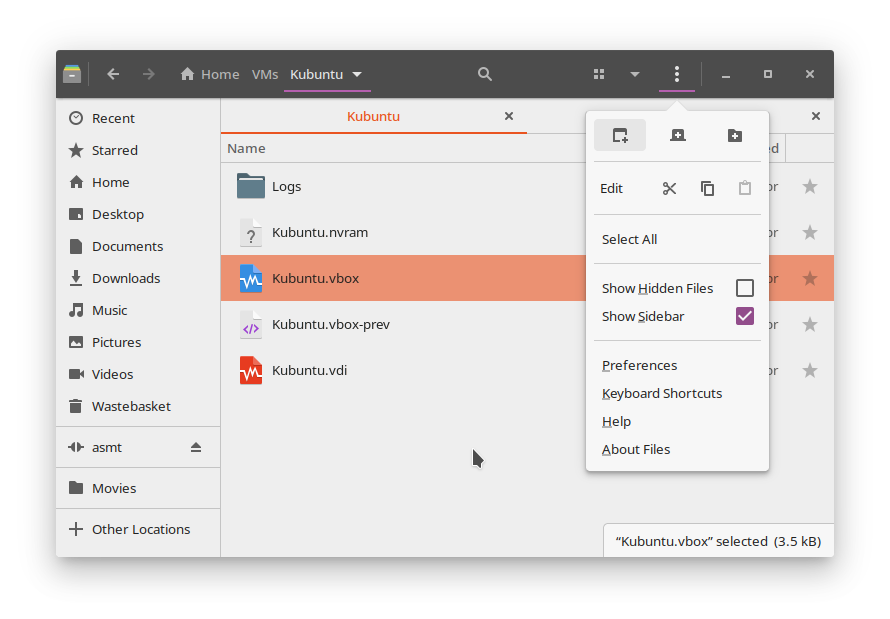Eject the asmt drive

click(x=196, y=447)
